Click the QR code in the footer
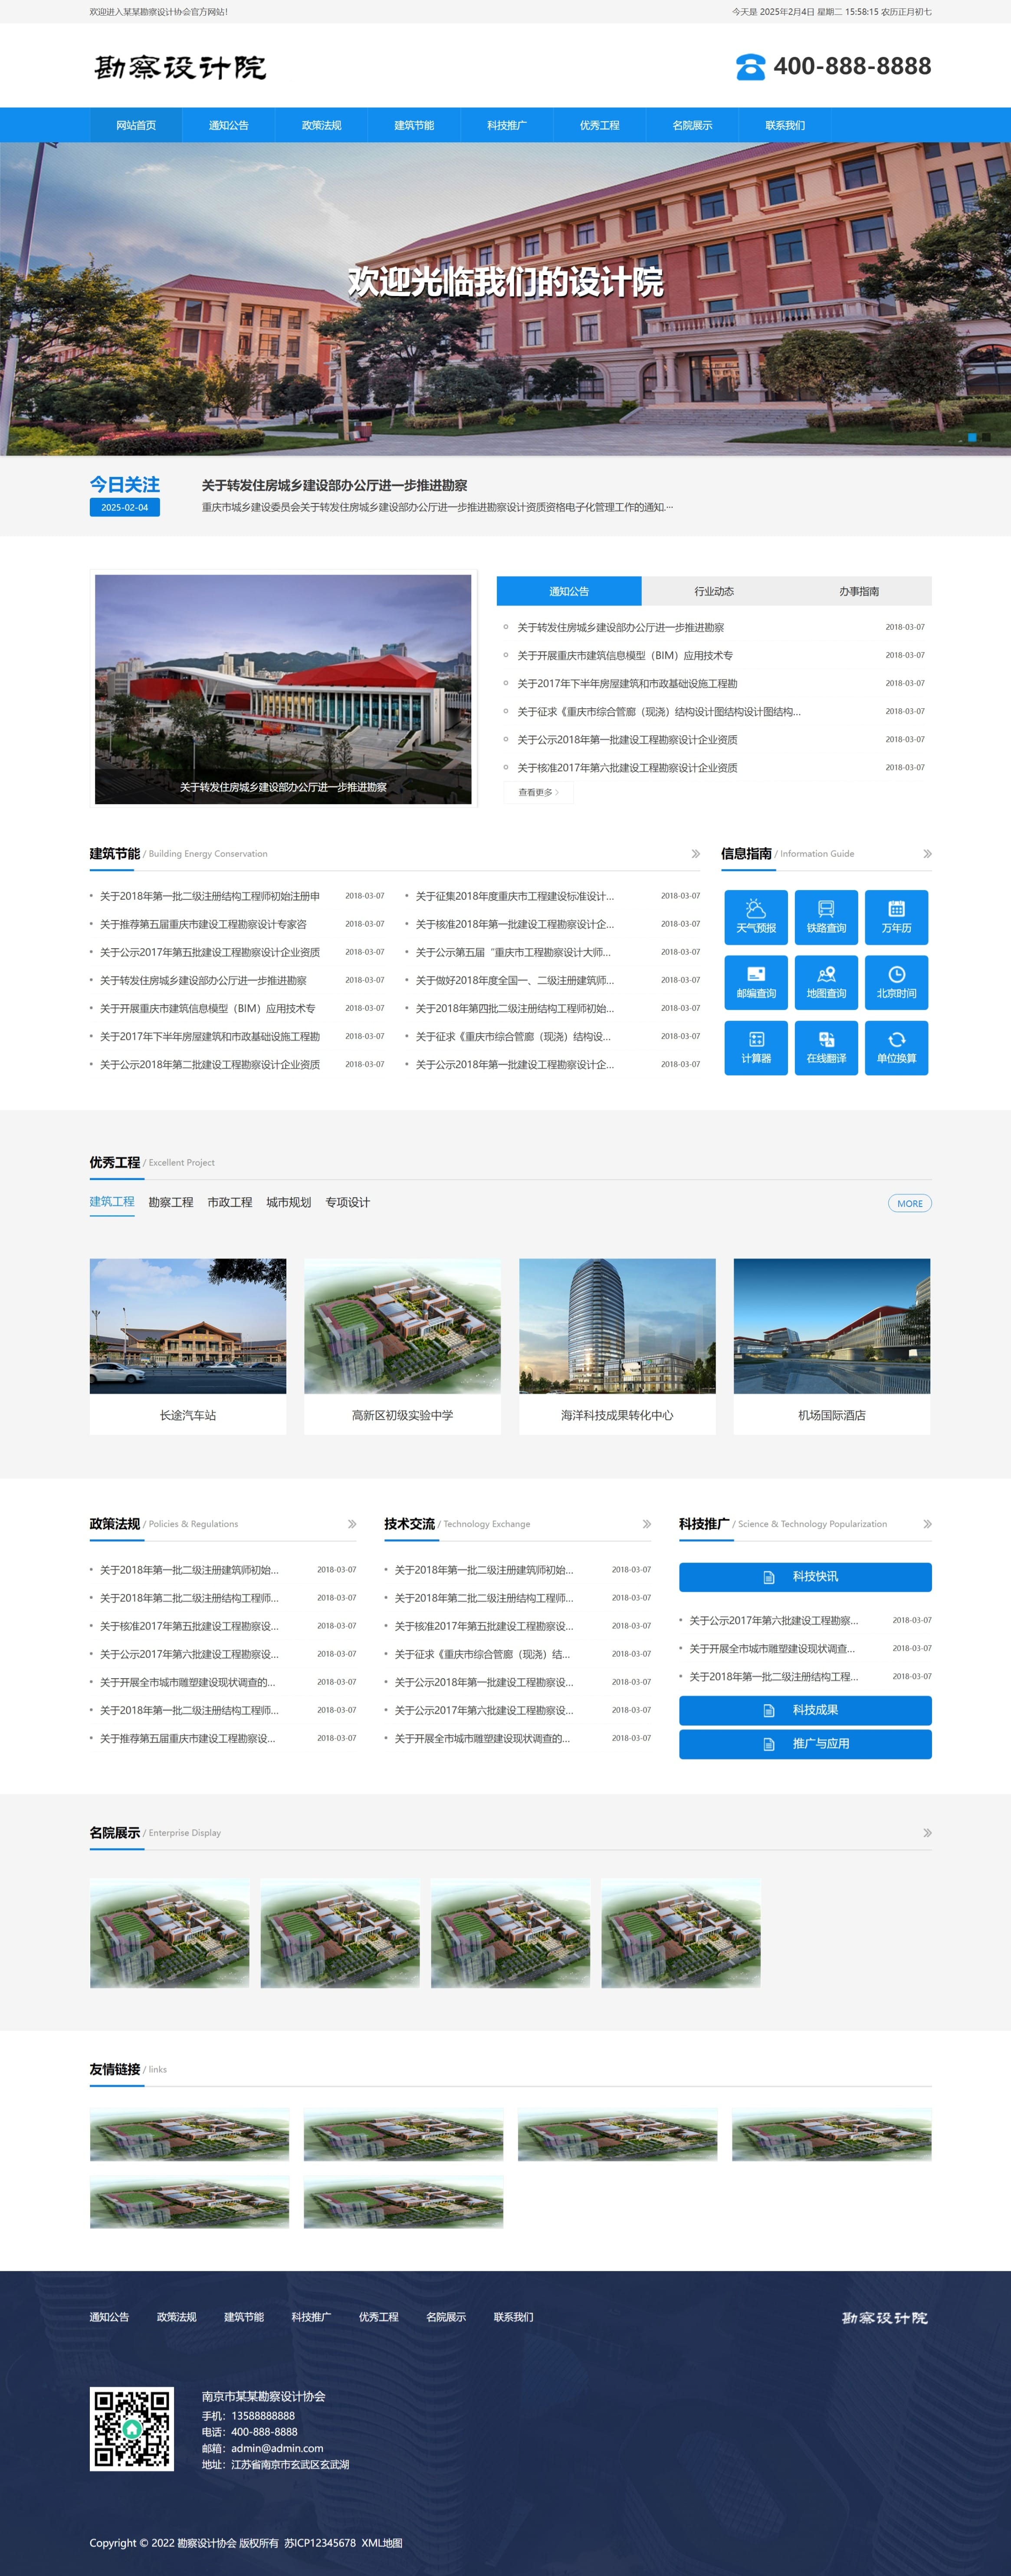Image resolution: width=1011 pixels, height=2576 pixels. coord(132,2429)
